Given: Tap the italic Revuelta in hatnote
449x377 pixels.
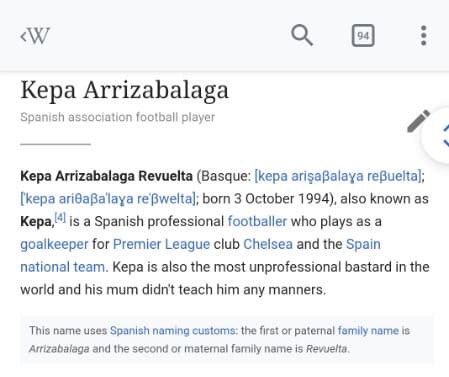Looking at the screenshot, I should click(327, 349).
